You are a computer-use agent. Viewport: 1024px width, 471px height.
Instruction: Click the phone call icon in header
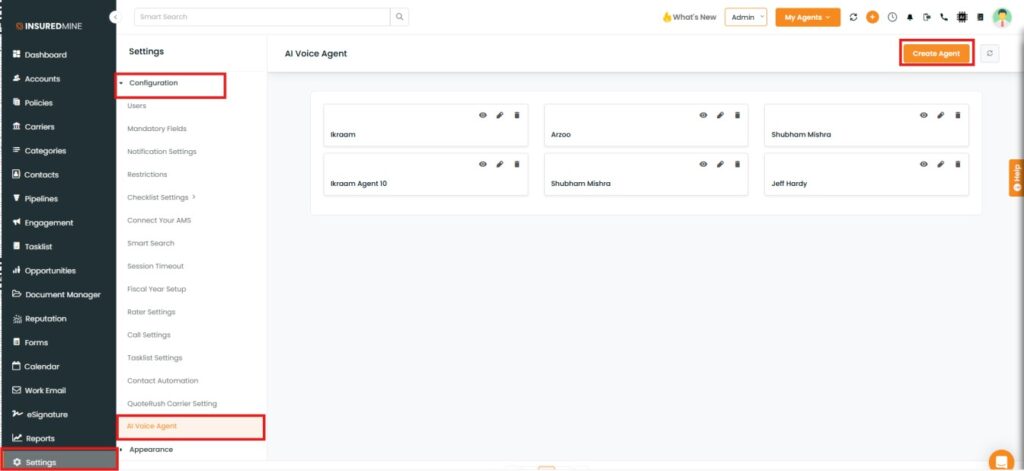click(x=944, y=17)
